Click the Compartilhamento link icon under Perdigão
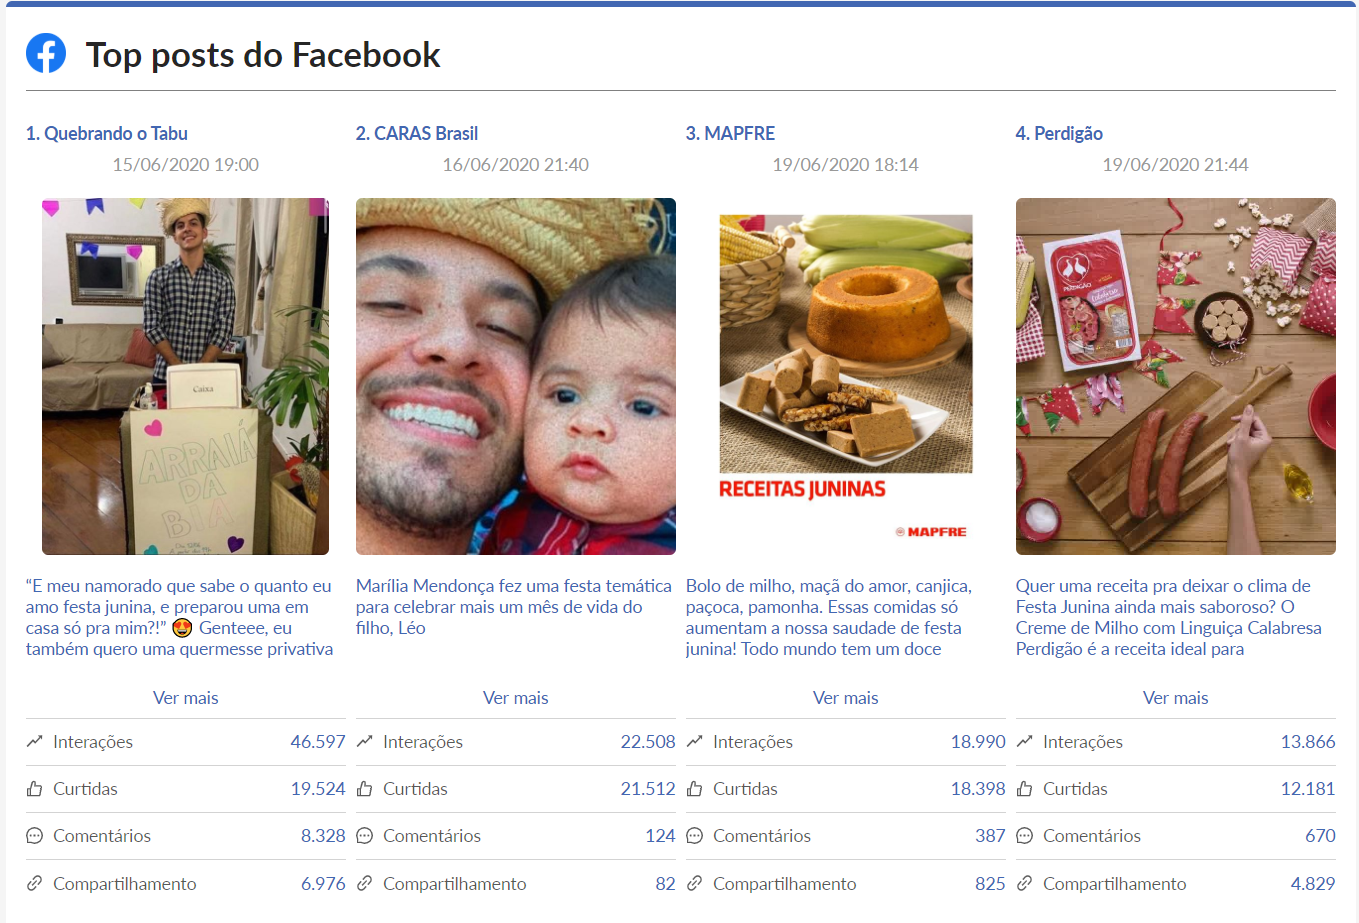1359x923 pixels. 1025,884
